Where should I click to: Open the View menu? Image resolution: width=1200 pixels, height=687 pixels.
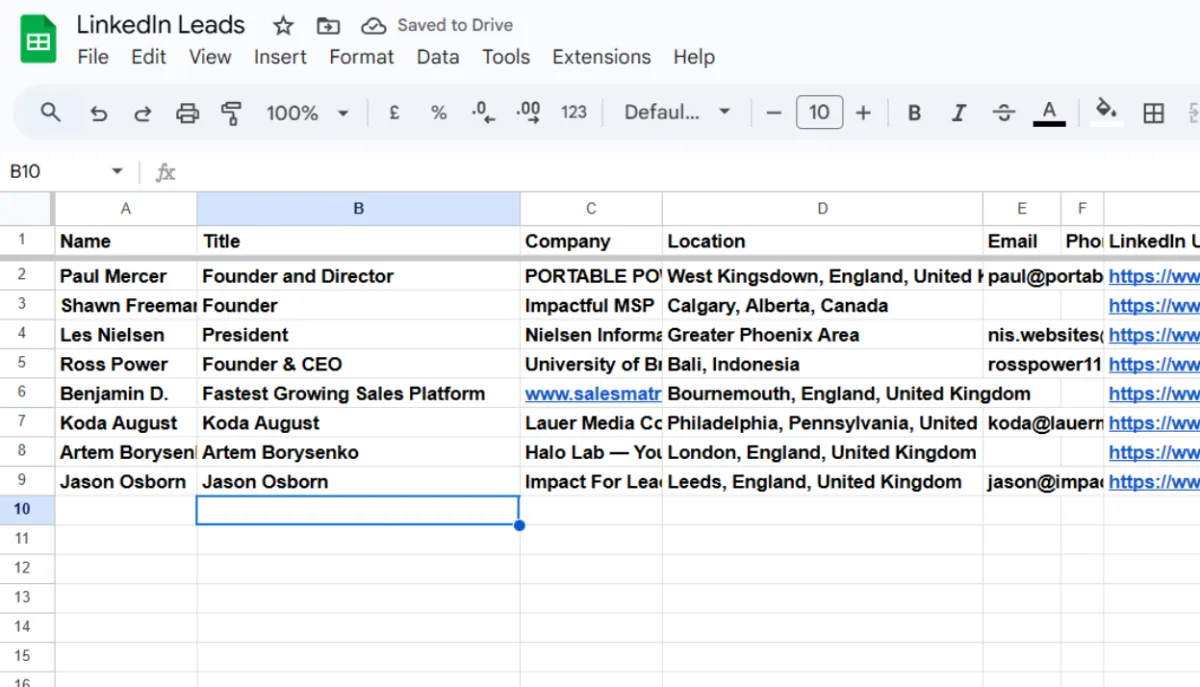[x=210, y=57]
